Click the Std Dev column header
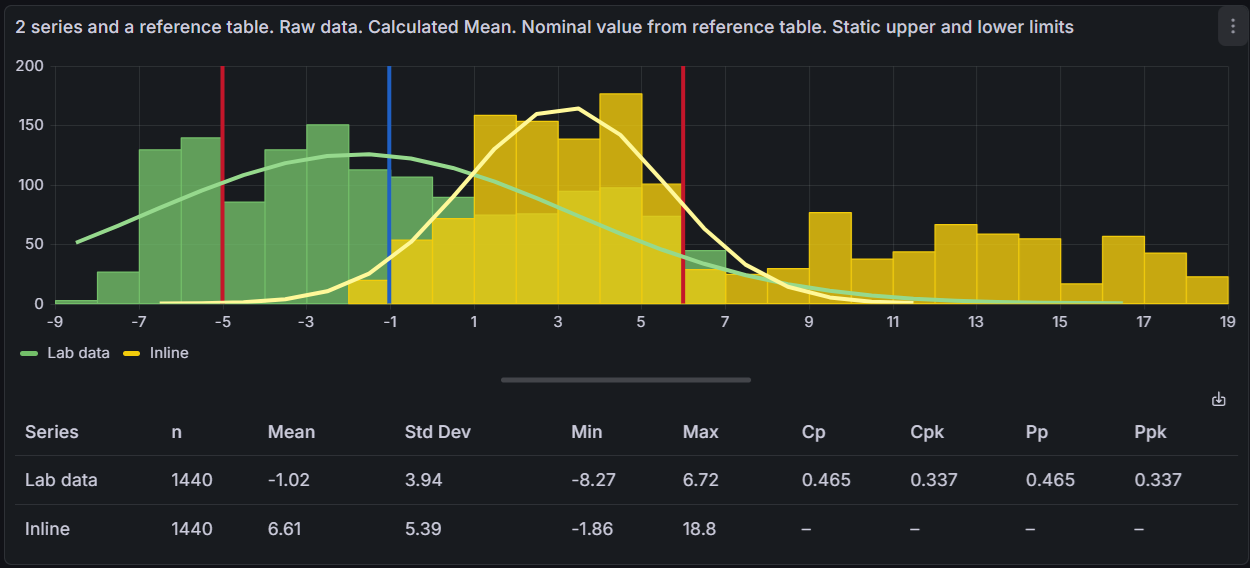This screenshot has height=568, width=1250. click(437, 432)
